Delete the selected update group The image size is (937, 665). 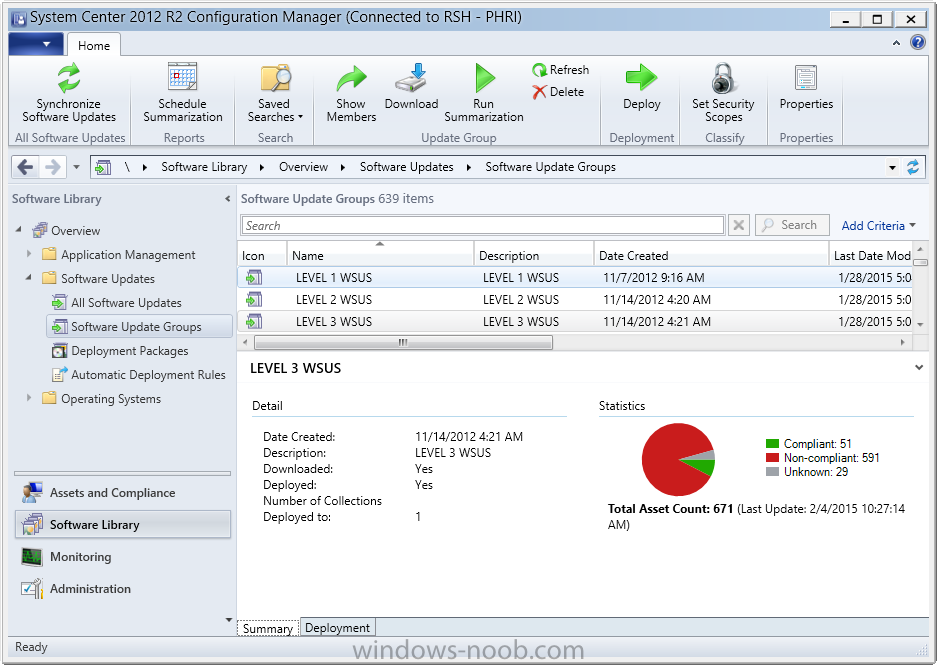[558, 92]
